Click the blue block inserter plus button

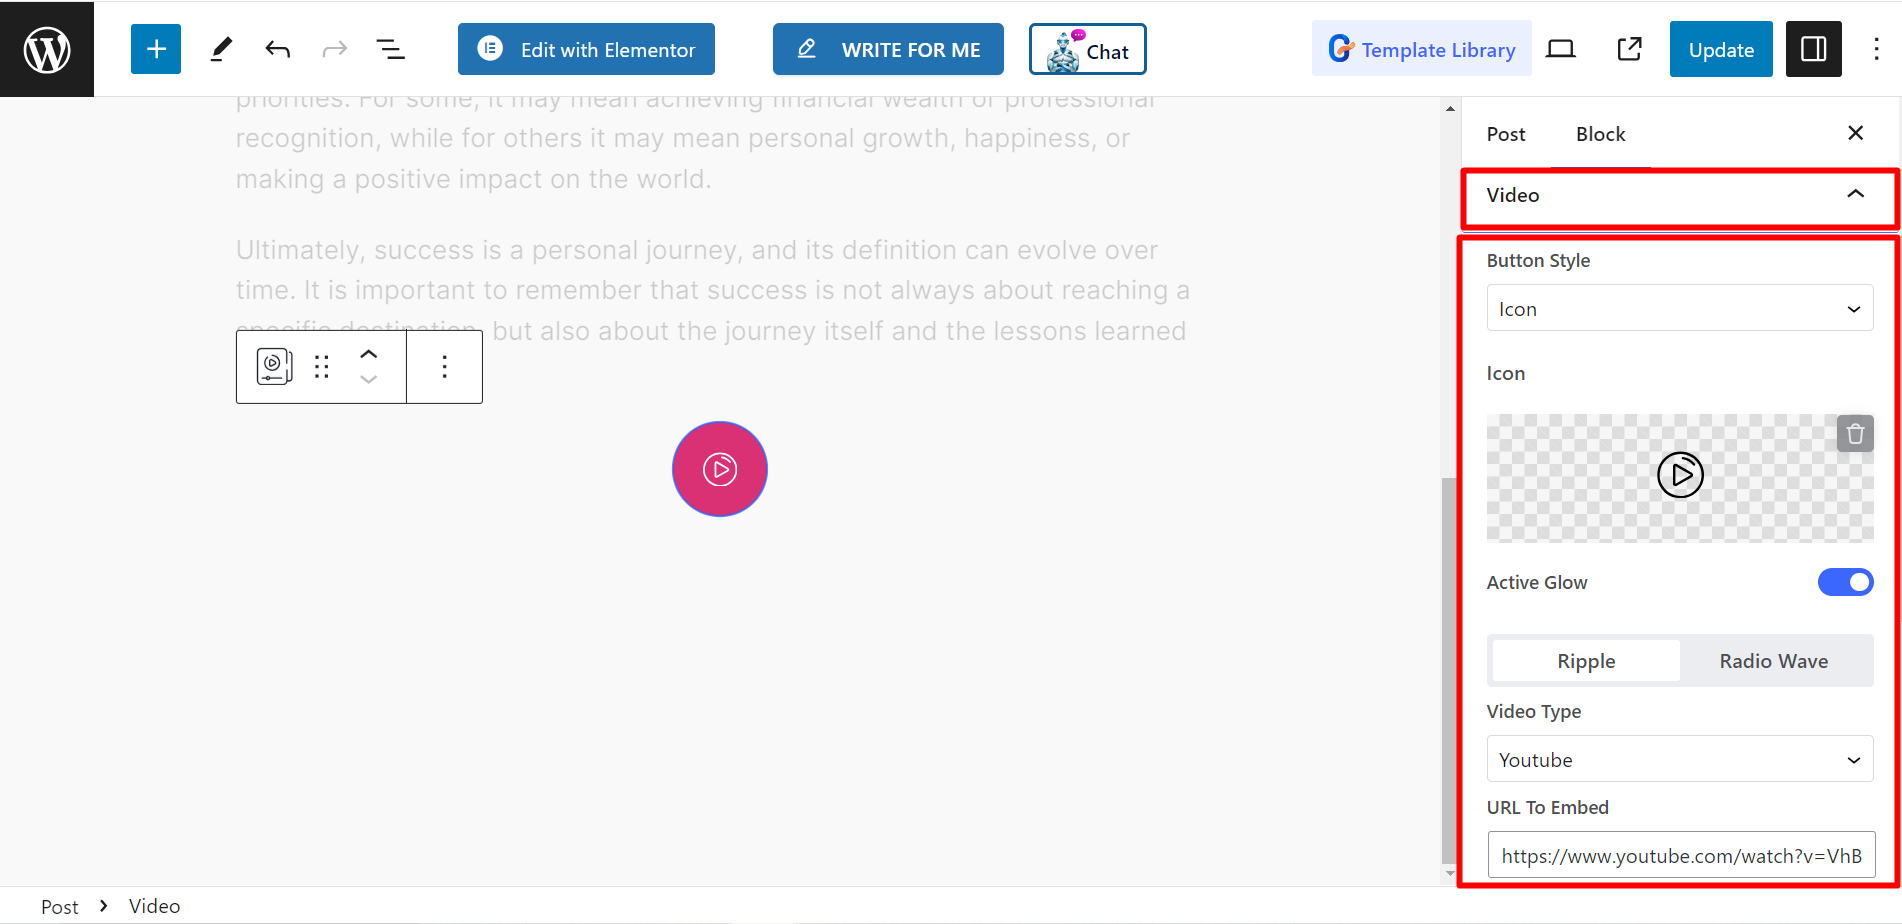pyautogui.click(x=156, y=49)
